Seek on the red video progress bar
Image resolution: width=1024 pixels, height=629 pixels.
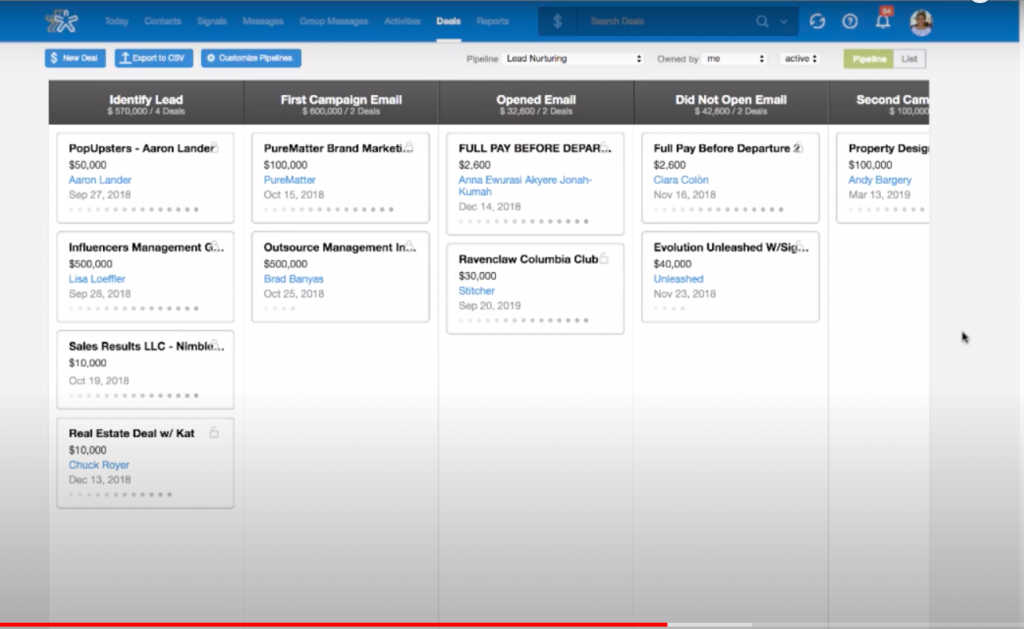(333, 625)
